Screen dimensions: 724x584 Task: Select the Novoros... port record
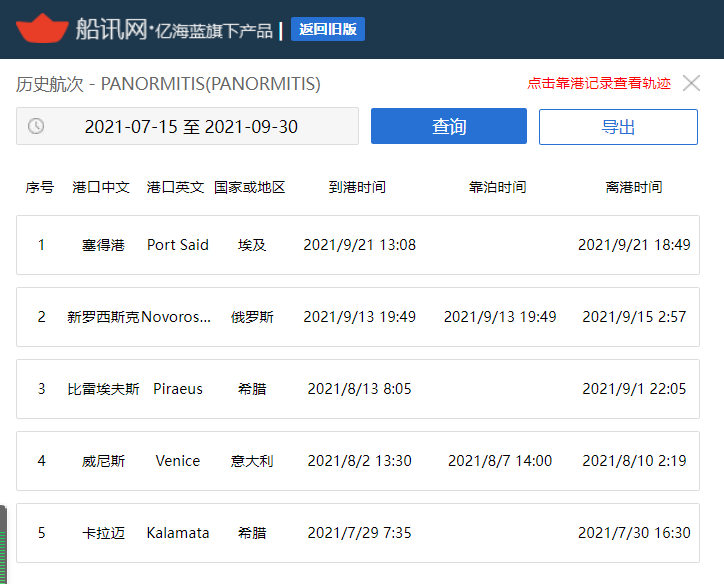(x=358, y=317)
